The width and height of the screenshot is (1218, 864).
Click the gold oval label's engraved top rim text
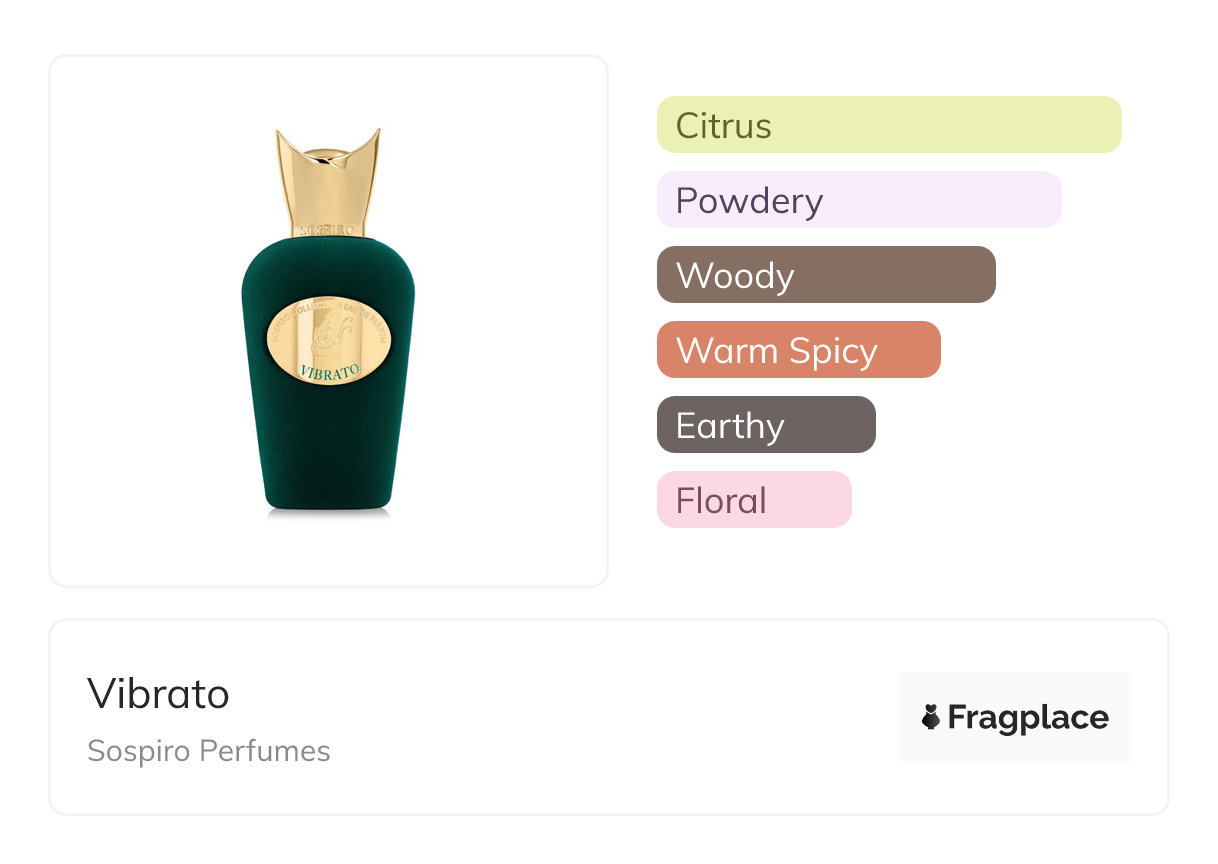click(327, 309)
